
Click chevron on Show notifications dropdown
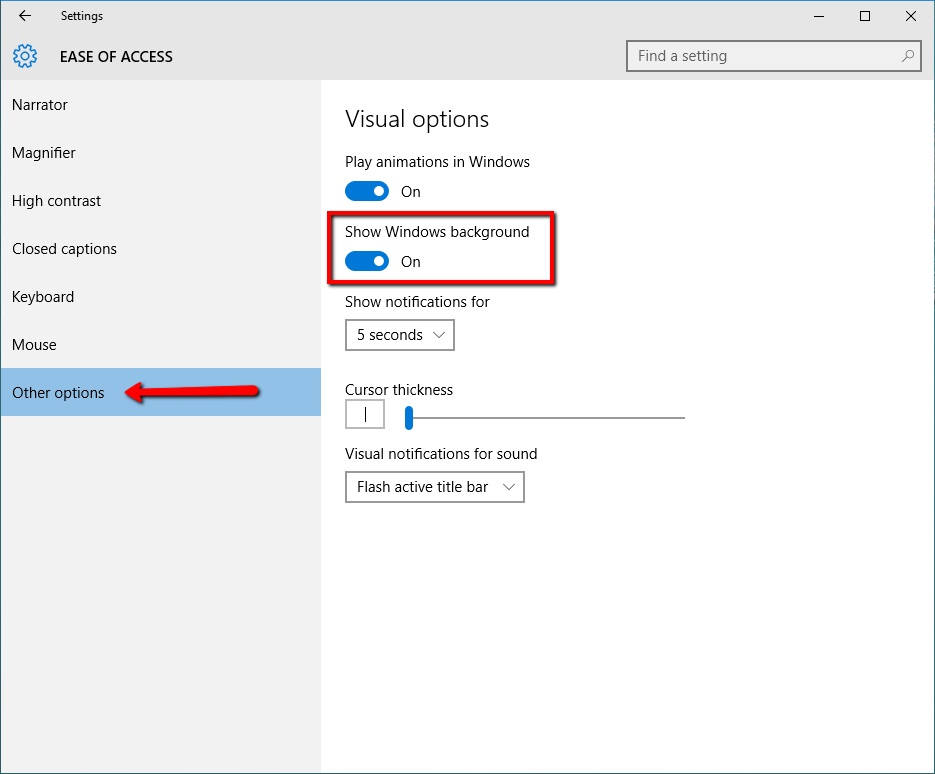point(439,335)
